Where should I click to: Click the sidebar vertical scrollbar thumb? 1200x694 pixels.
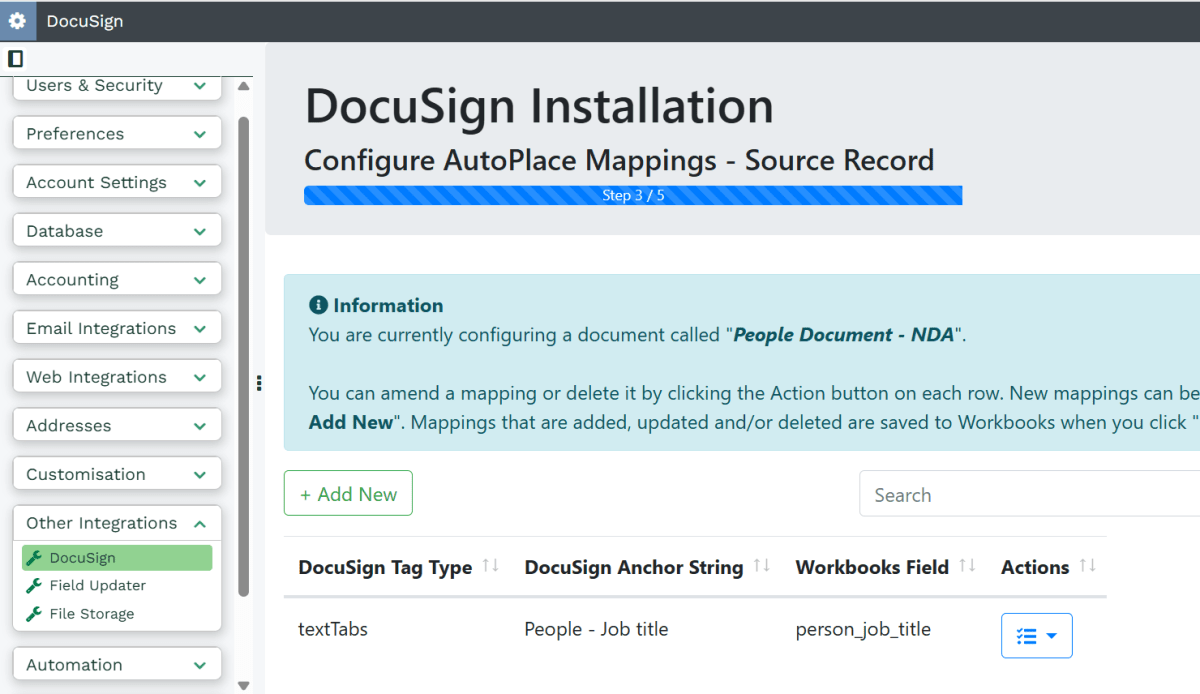click(x=243, y=357)
